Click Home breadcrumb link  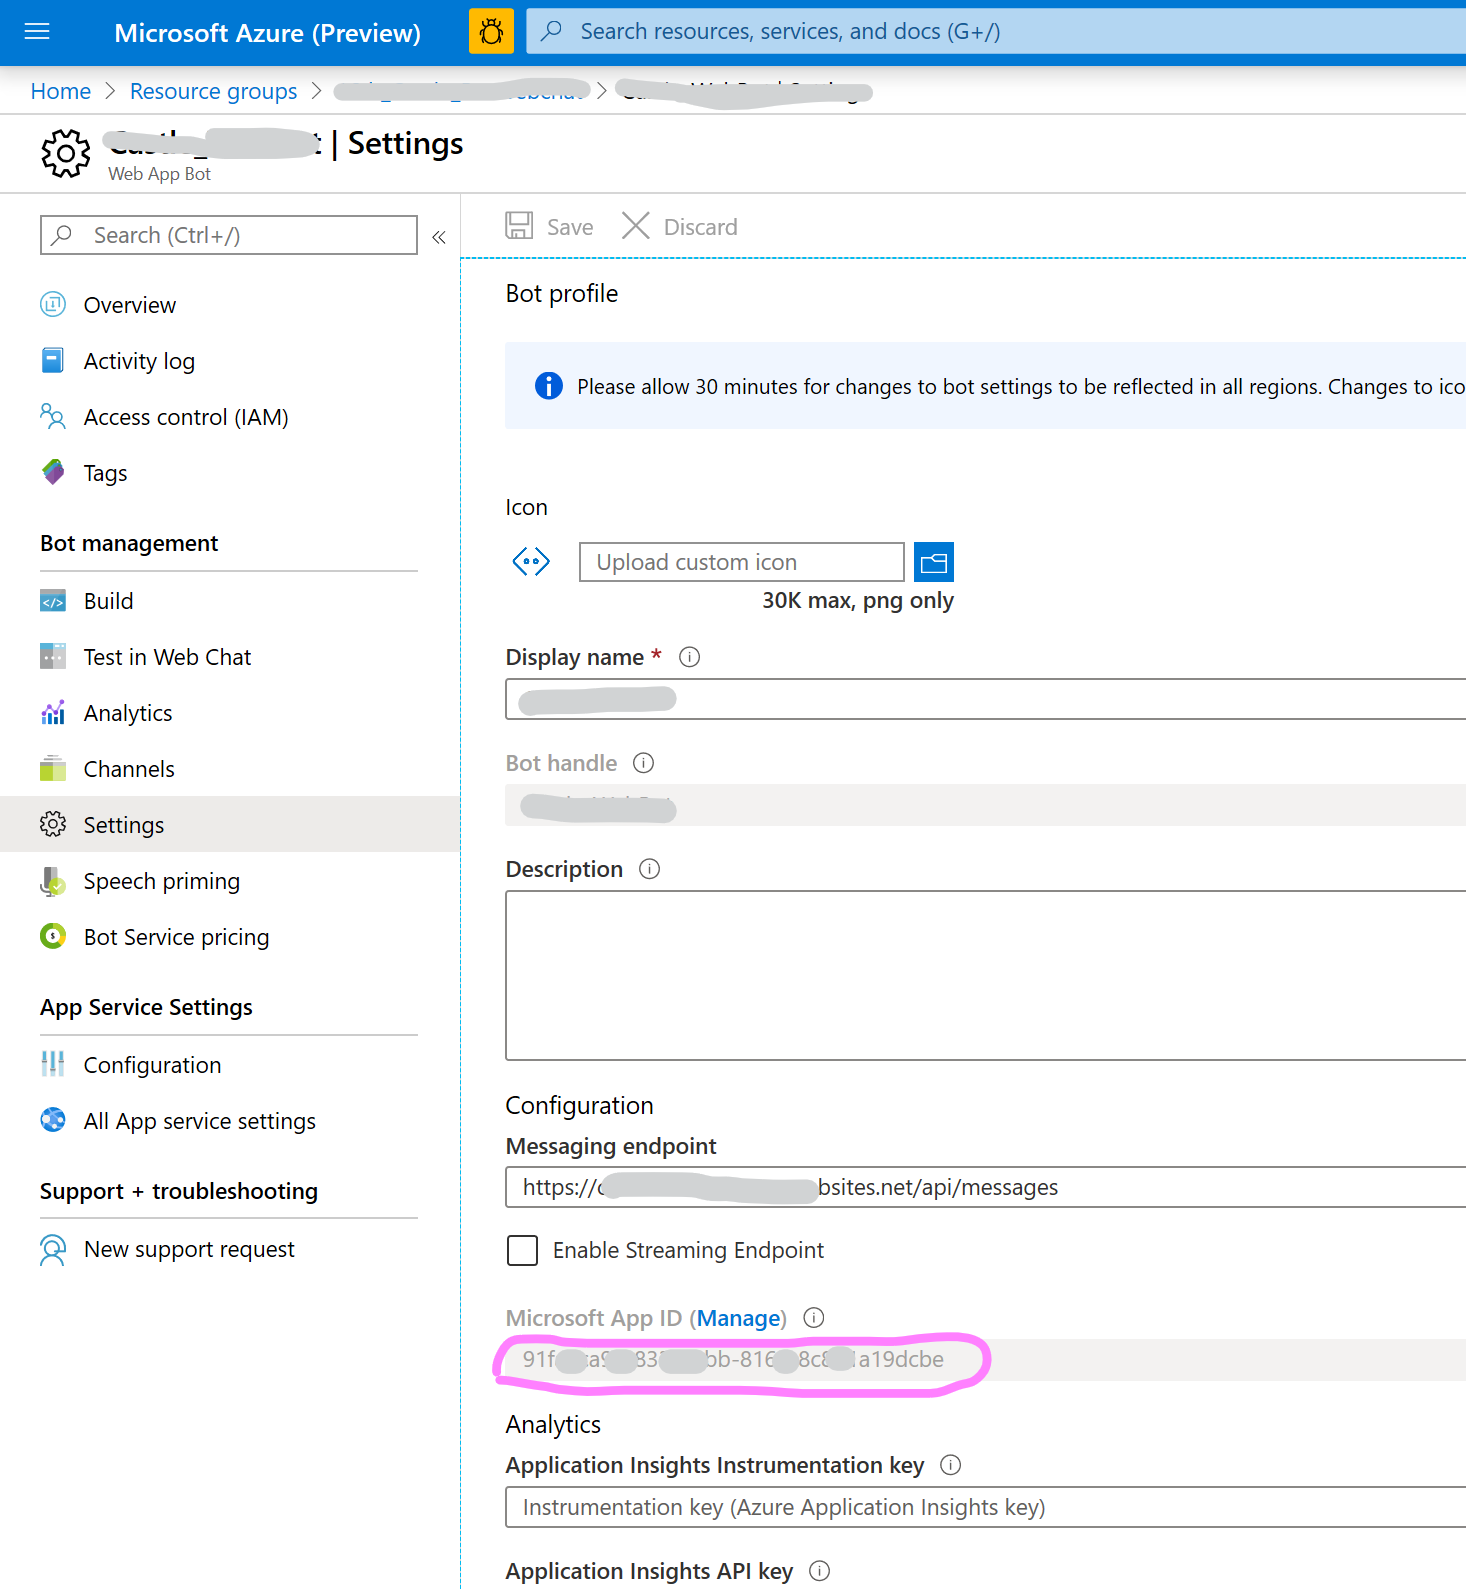coord(61,91)
